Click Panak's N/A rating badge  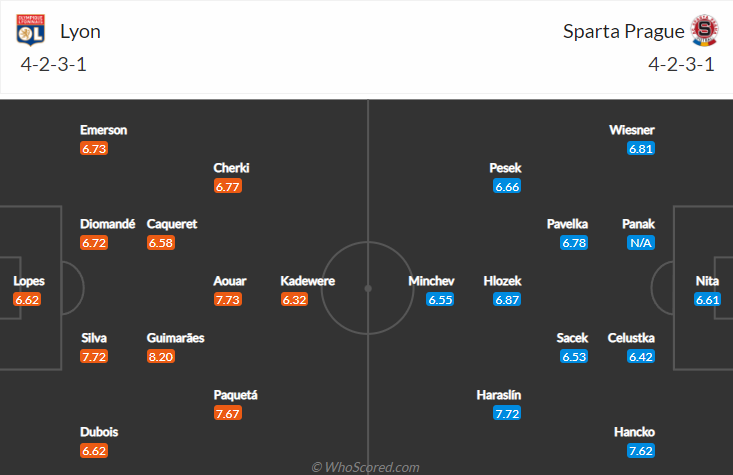click(641, 243)
